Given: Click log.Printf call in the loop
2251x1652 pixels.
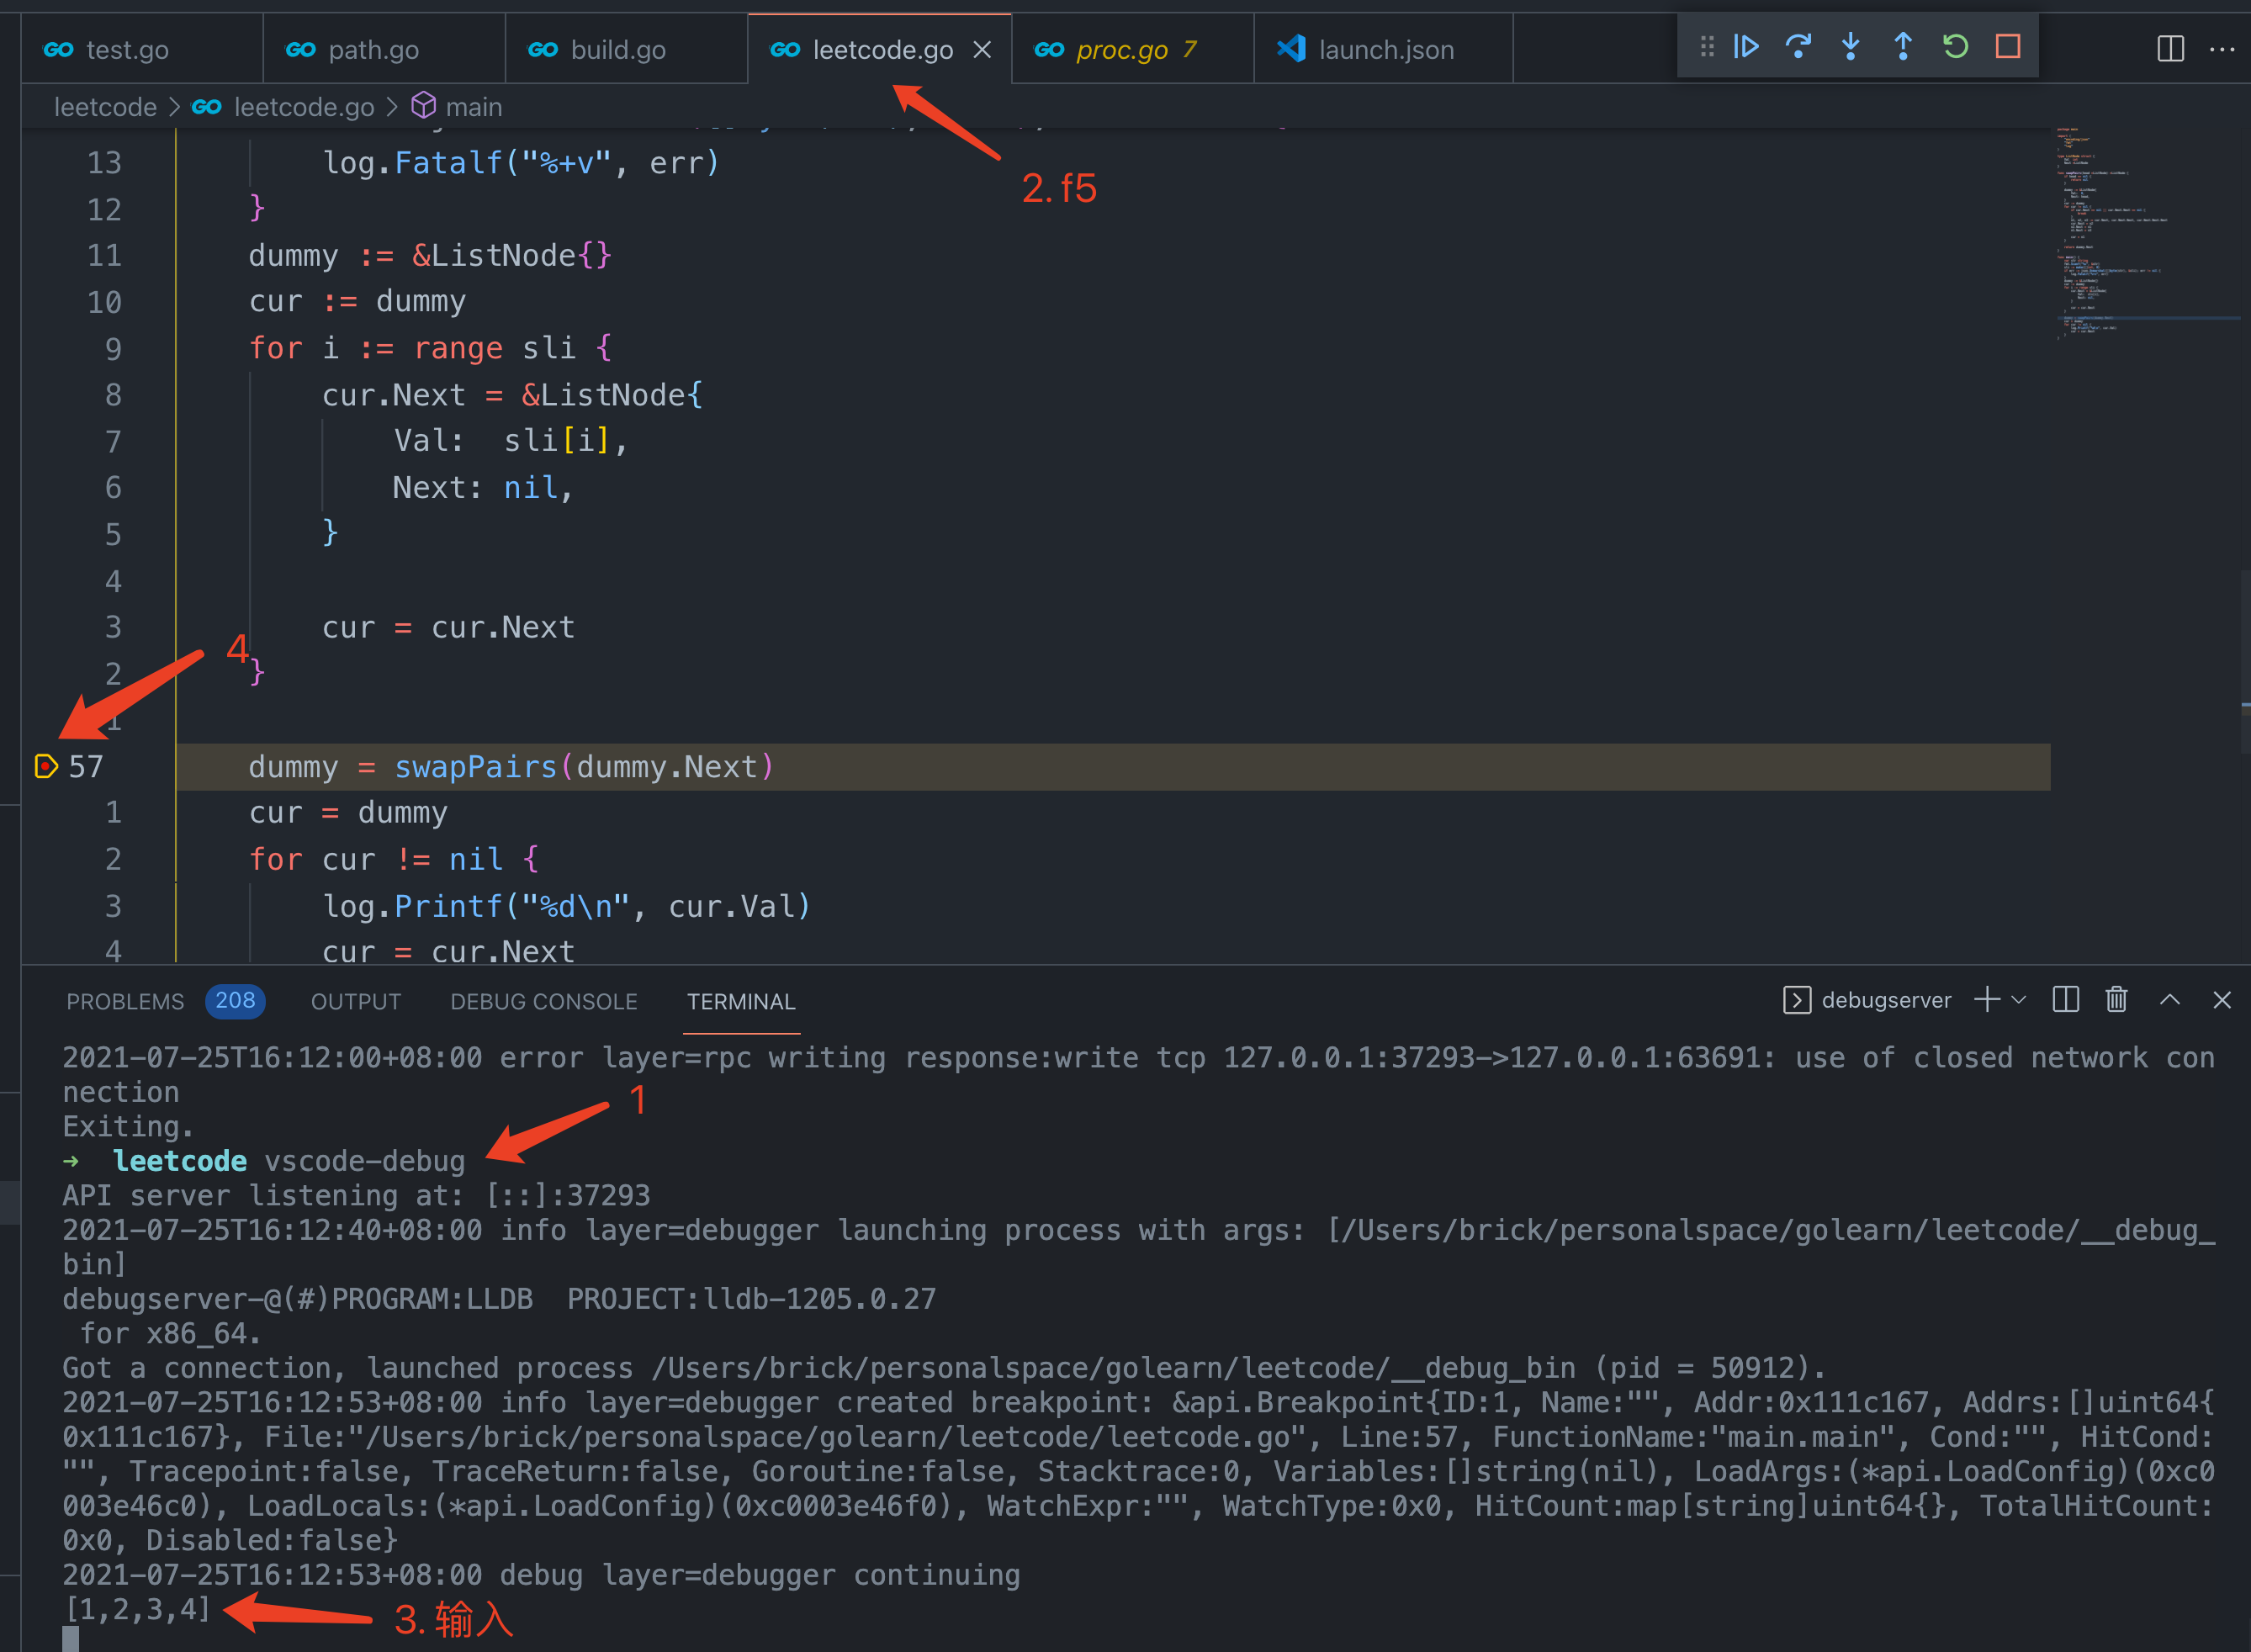Looking at the screenshot, I should coord(566,906).
